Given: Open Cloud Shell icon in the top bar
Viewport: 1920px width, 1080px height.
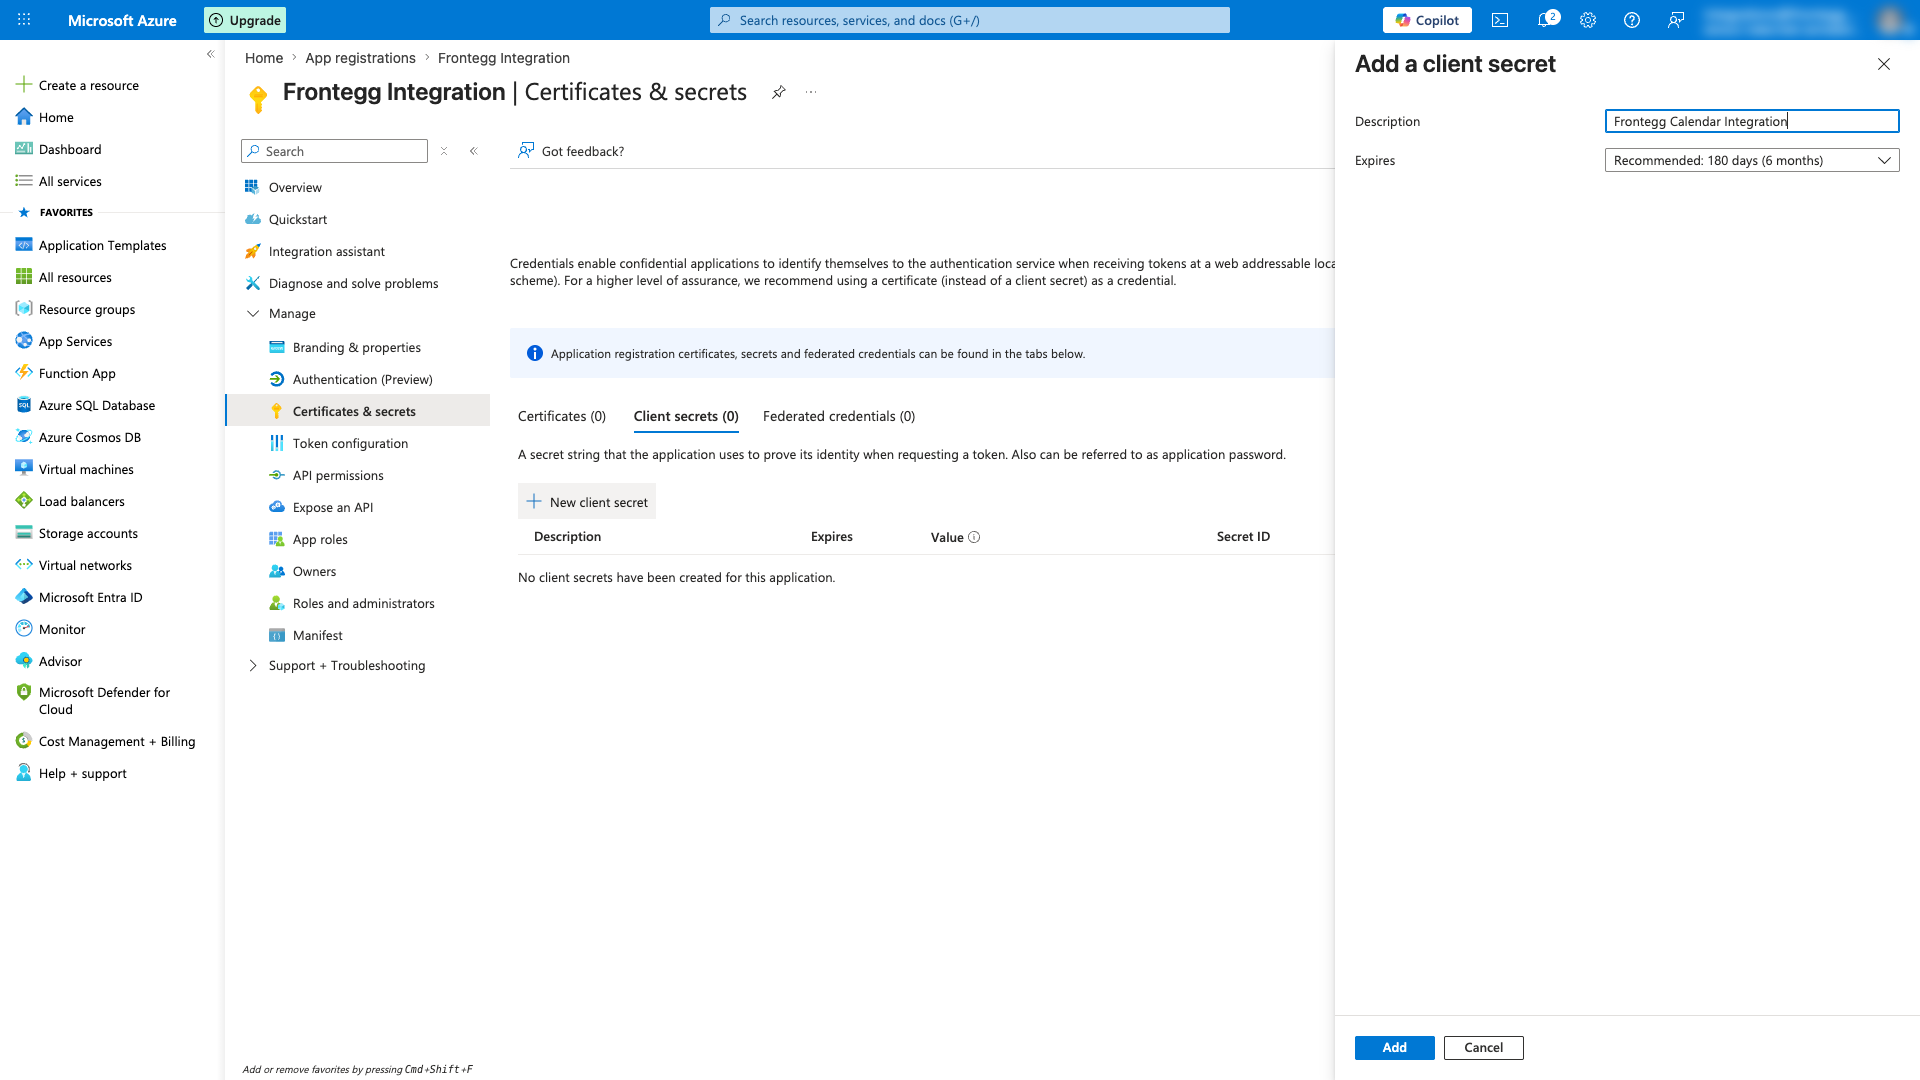Looking at the screenshot, I should (1500, 20).
